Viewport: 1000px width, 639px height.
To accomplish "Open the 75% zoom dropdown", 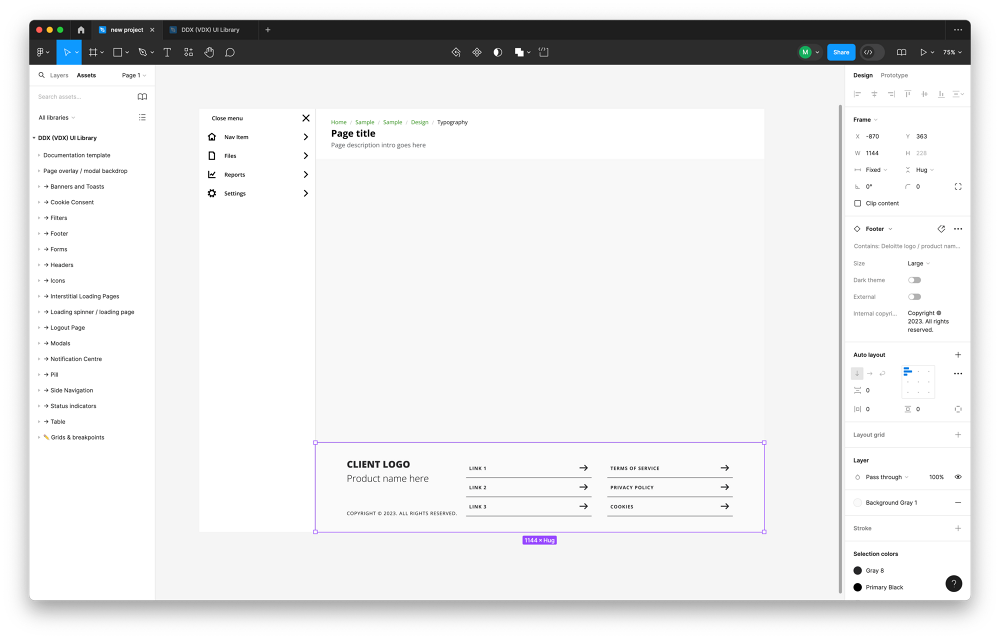I will tap(952, 52).
